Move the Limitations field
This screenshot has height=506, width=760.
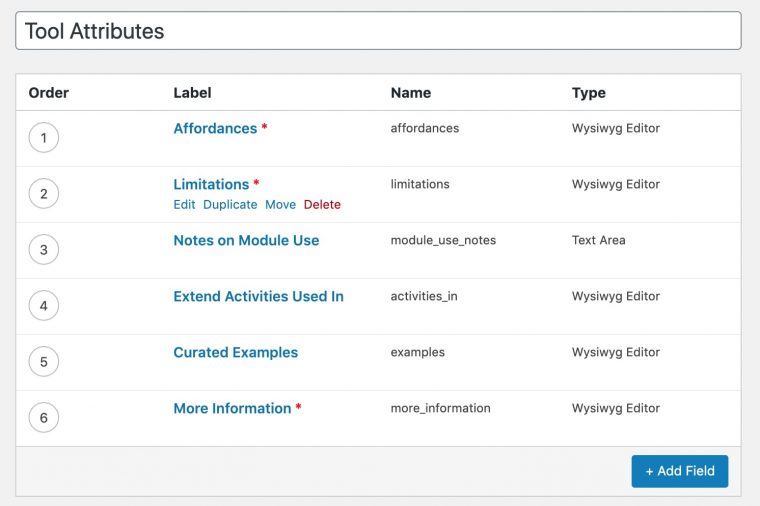click(280, 205)
